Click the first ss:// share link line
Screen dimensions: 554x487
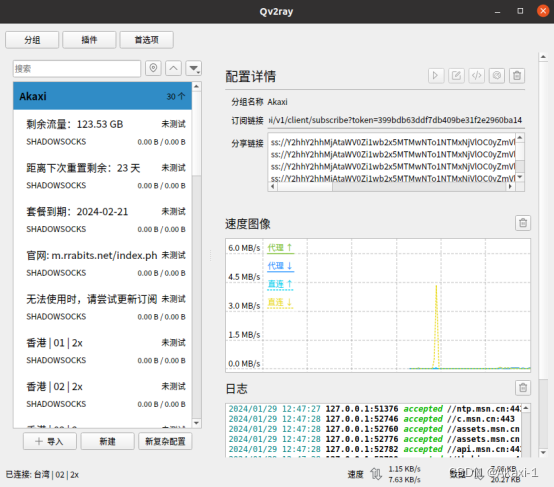click(x=393, y=142)
